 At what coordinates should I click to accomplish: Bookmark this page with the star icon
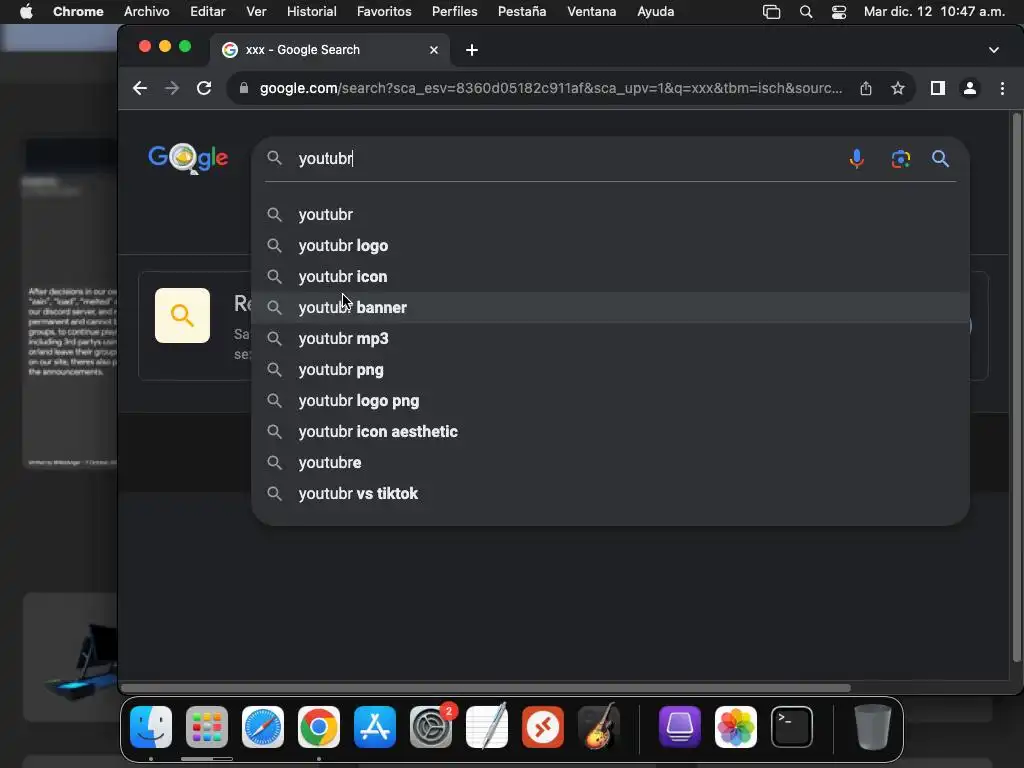pos(898,88)
